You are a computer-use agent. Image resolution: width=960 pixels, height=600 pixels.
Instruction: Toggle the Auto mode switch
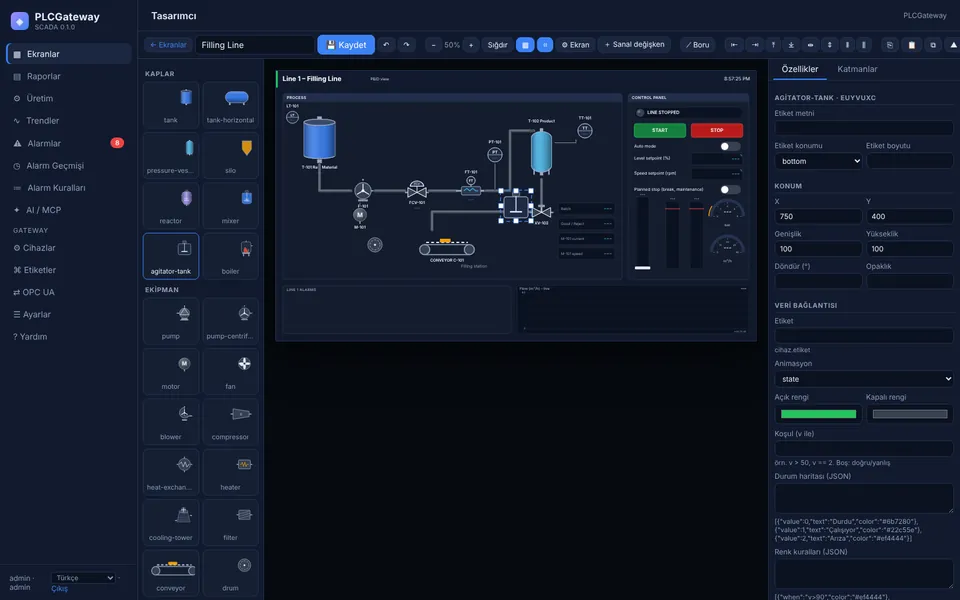730,146
